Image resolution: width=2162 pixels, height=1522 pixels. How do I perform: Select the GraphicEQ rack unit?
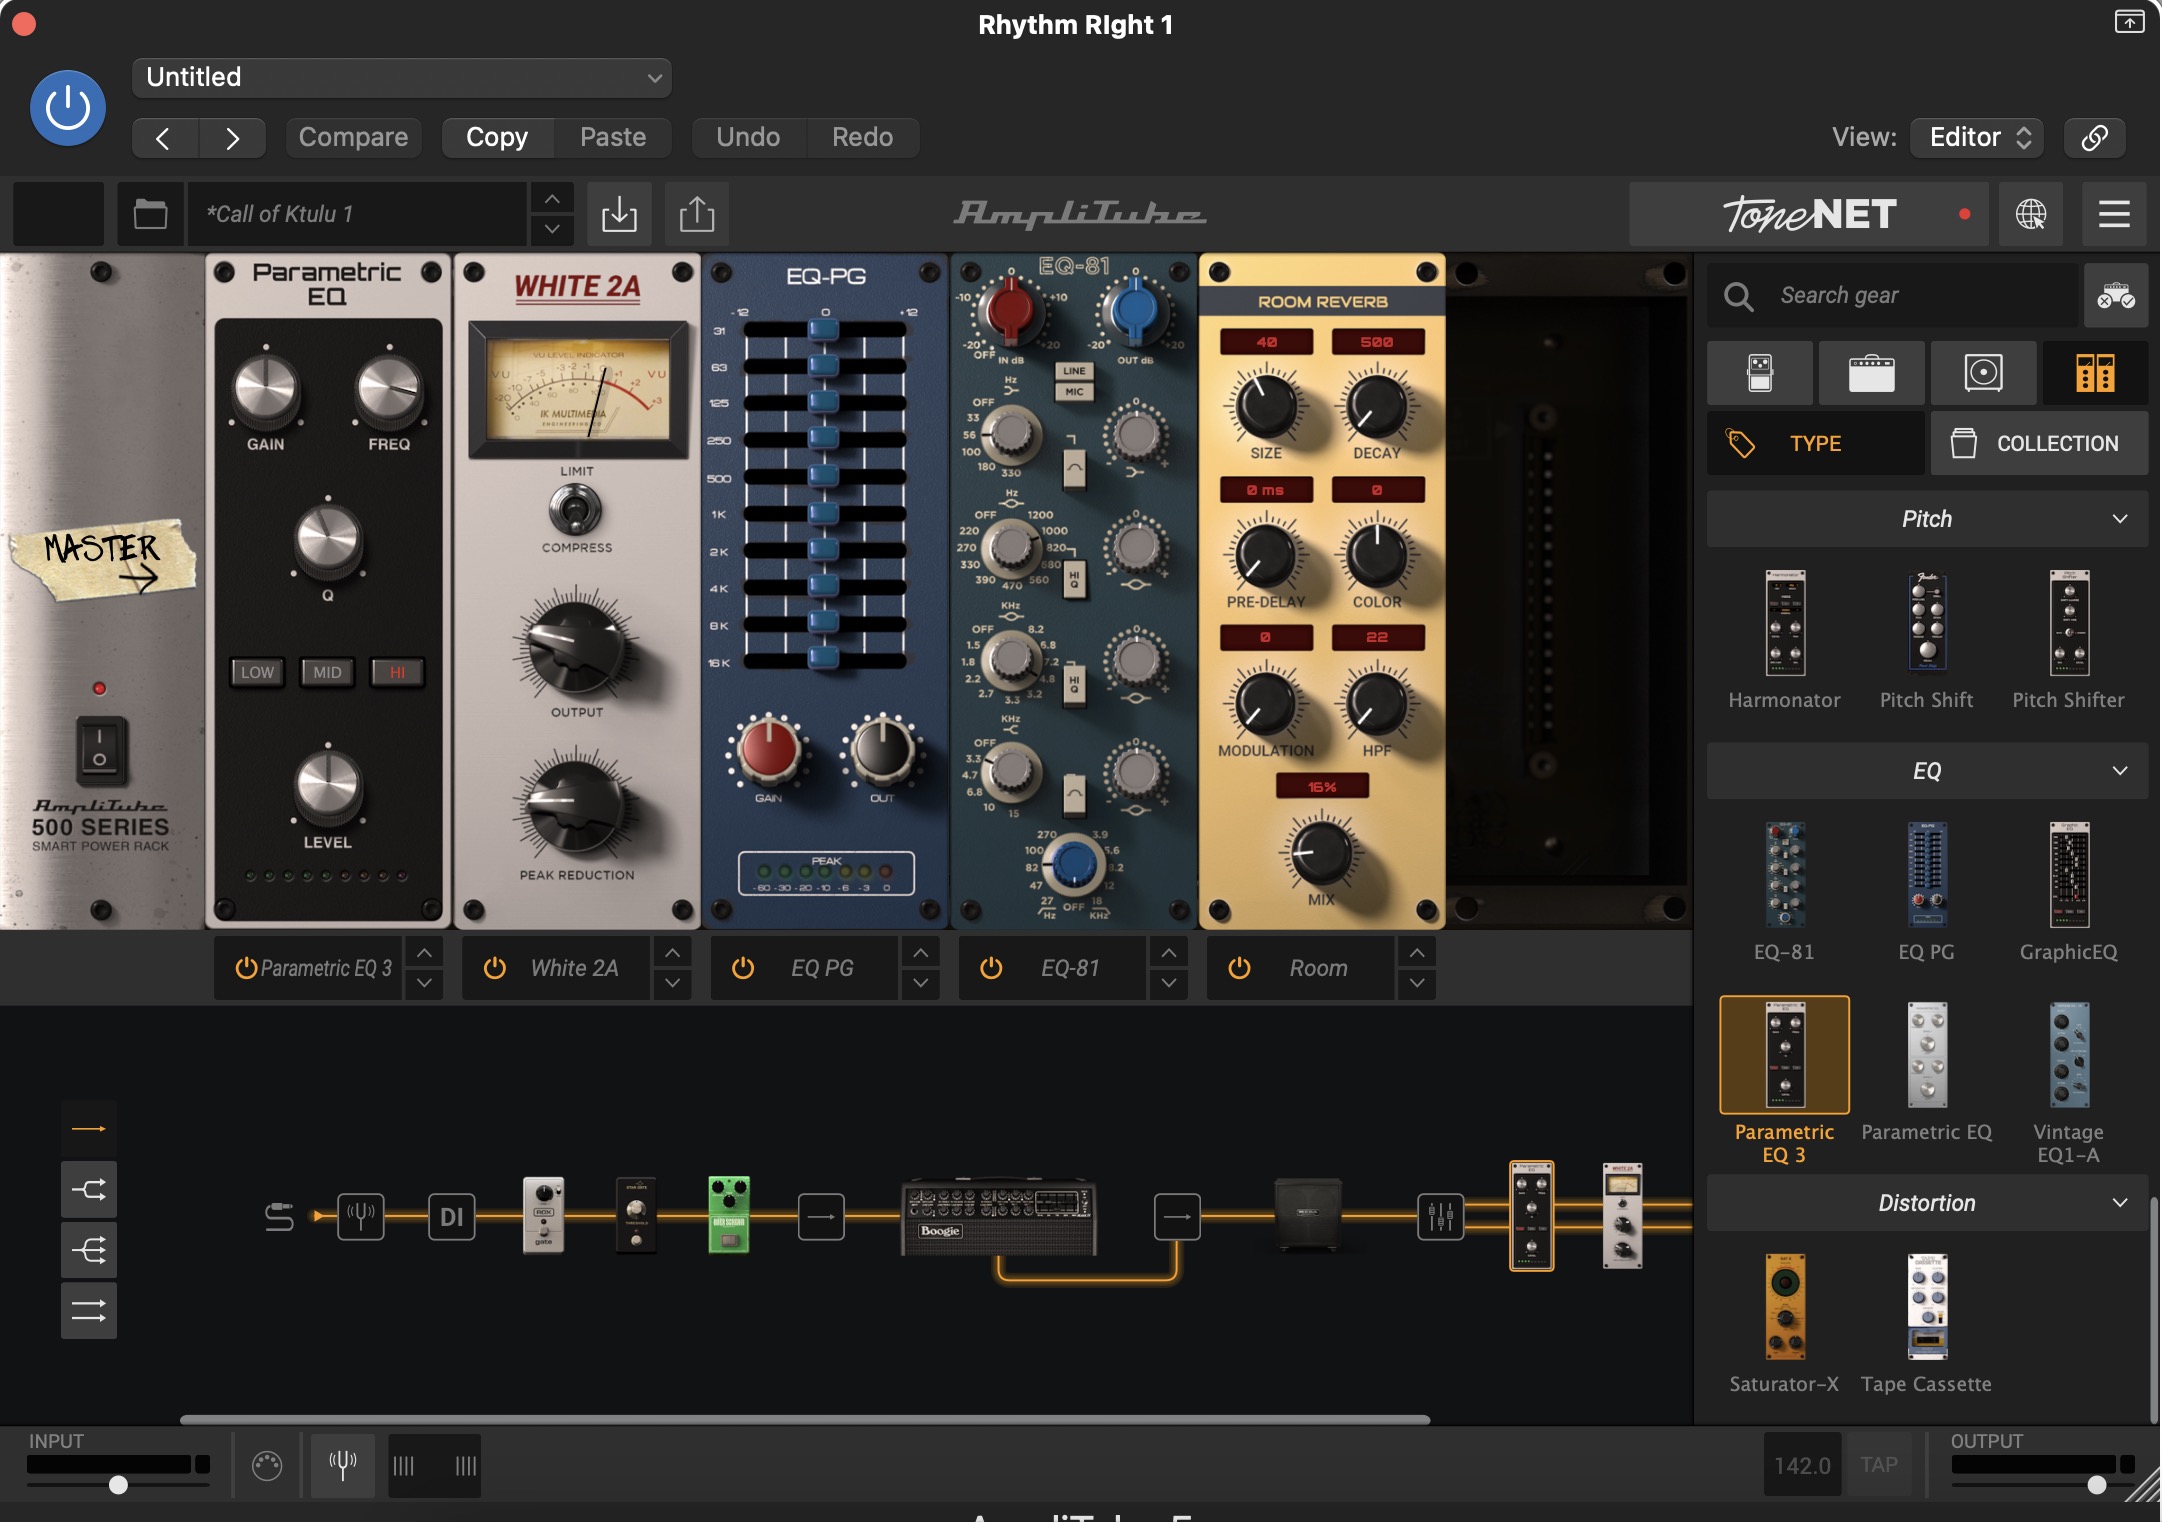[x=2069, y=892]
